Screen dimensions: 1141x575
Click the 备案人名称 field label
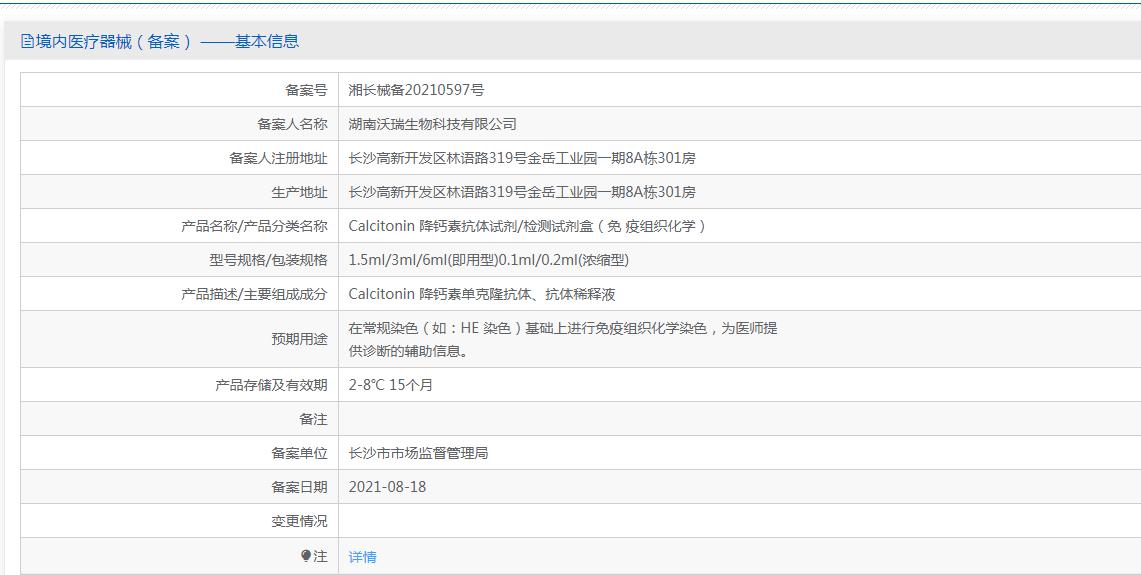tap(292, 124)
